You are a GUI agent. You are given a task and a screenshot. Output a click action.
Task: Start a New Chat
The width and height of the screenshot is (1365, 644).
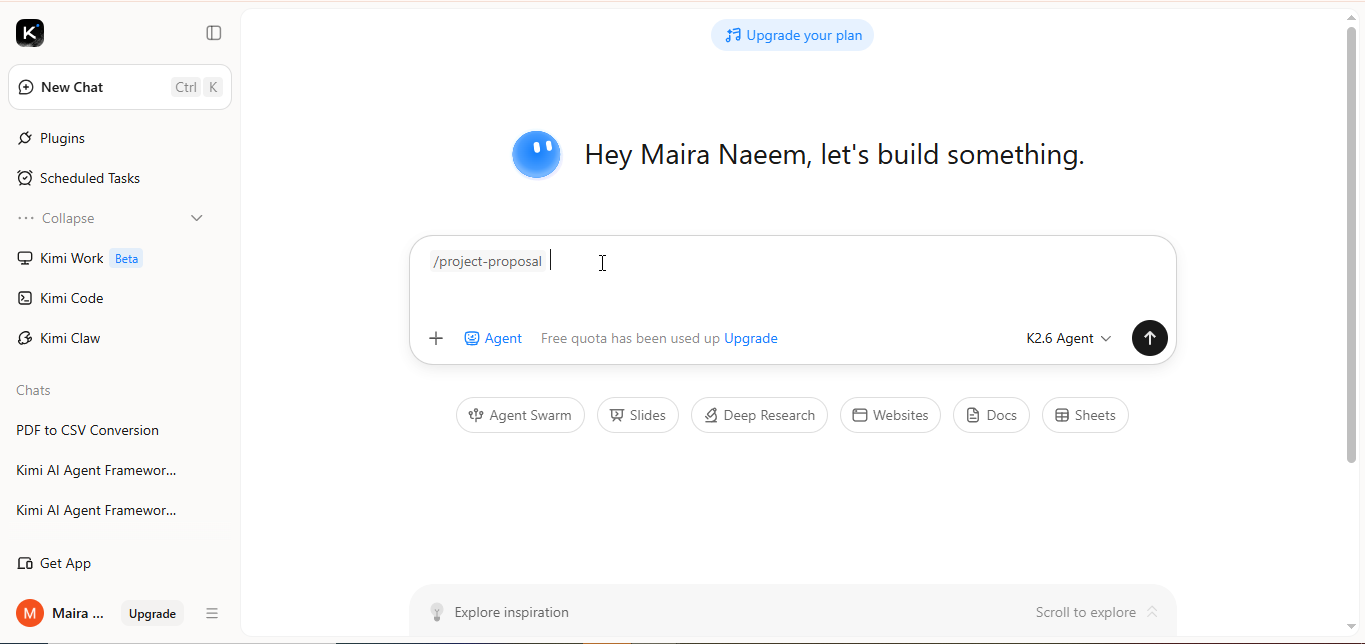pos(120,87)
